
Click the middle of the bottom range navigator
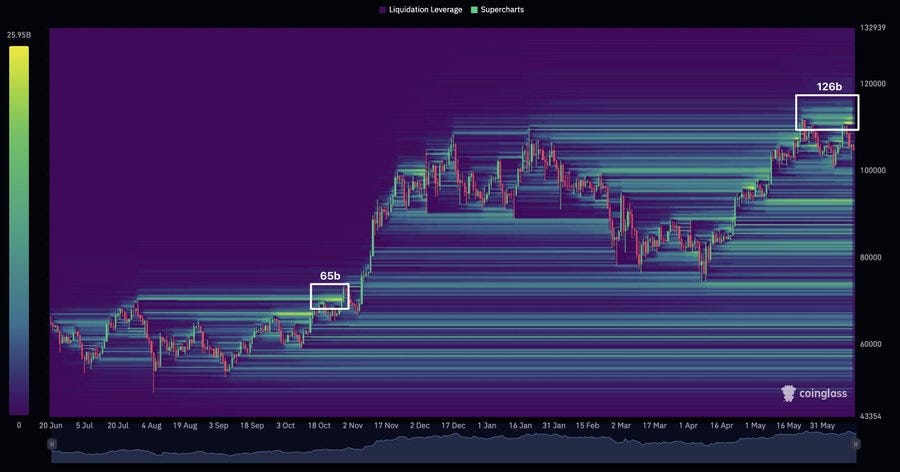click(452, 450)
